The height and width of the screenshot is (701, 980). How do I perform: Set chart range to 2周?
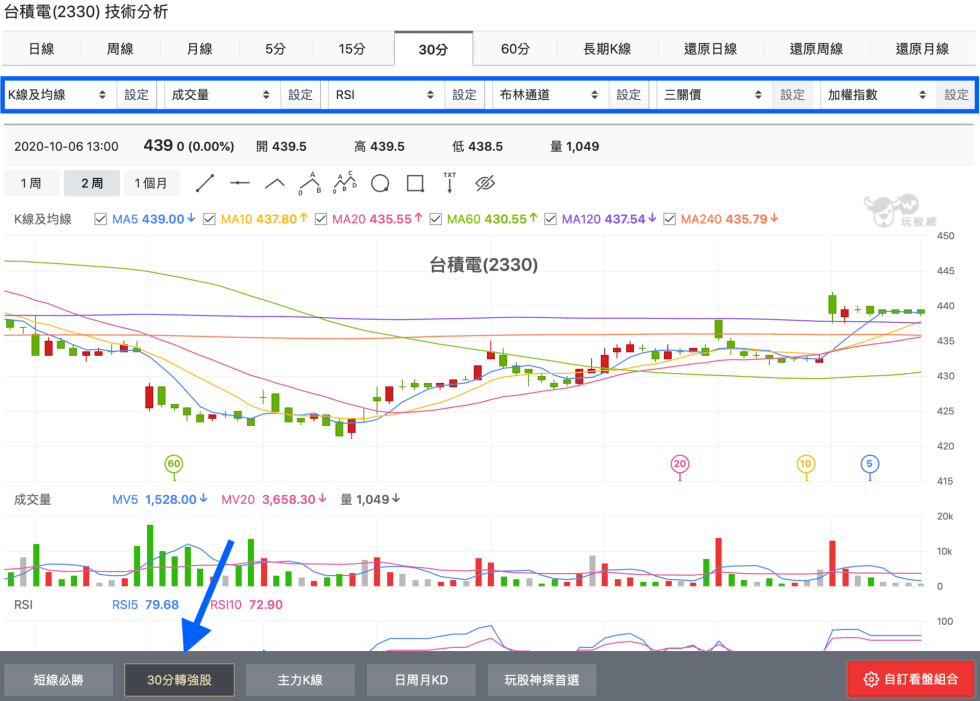click(x=92, y=183)
